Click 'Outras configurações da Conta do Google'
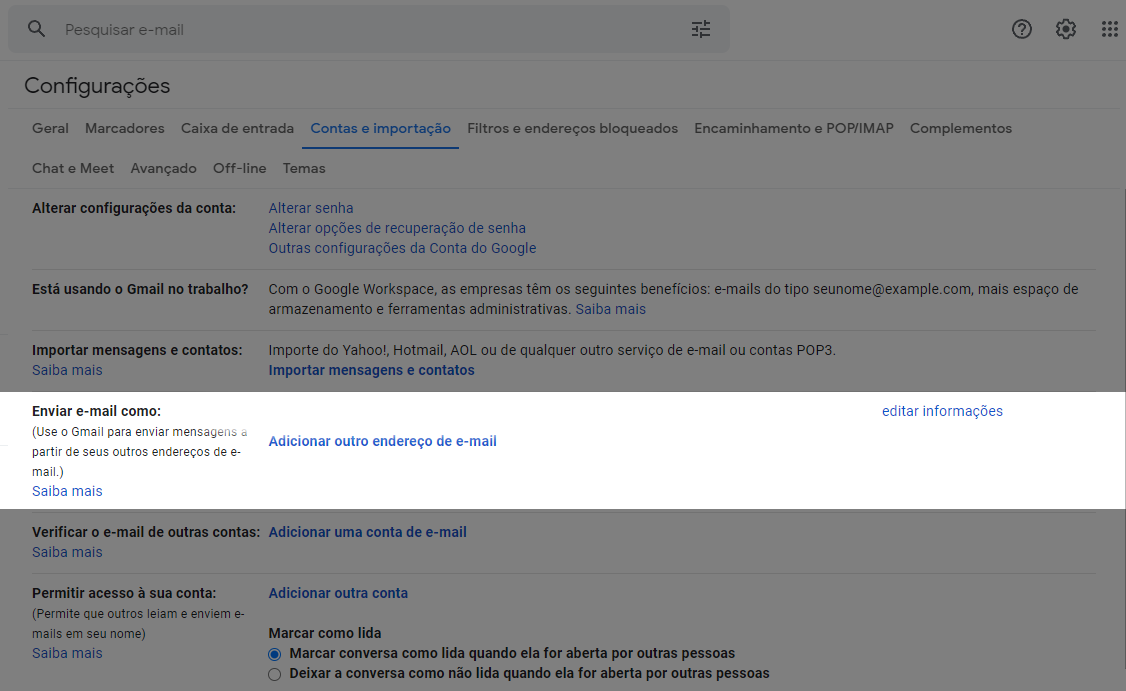This screenshot has height=691, width=1126. click(x=402, y=249)
